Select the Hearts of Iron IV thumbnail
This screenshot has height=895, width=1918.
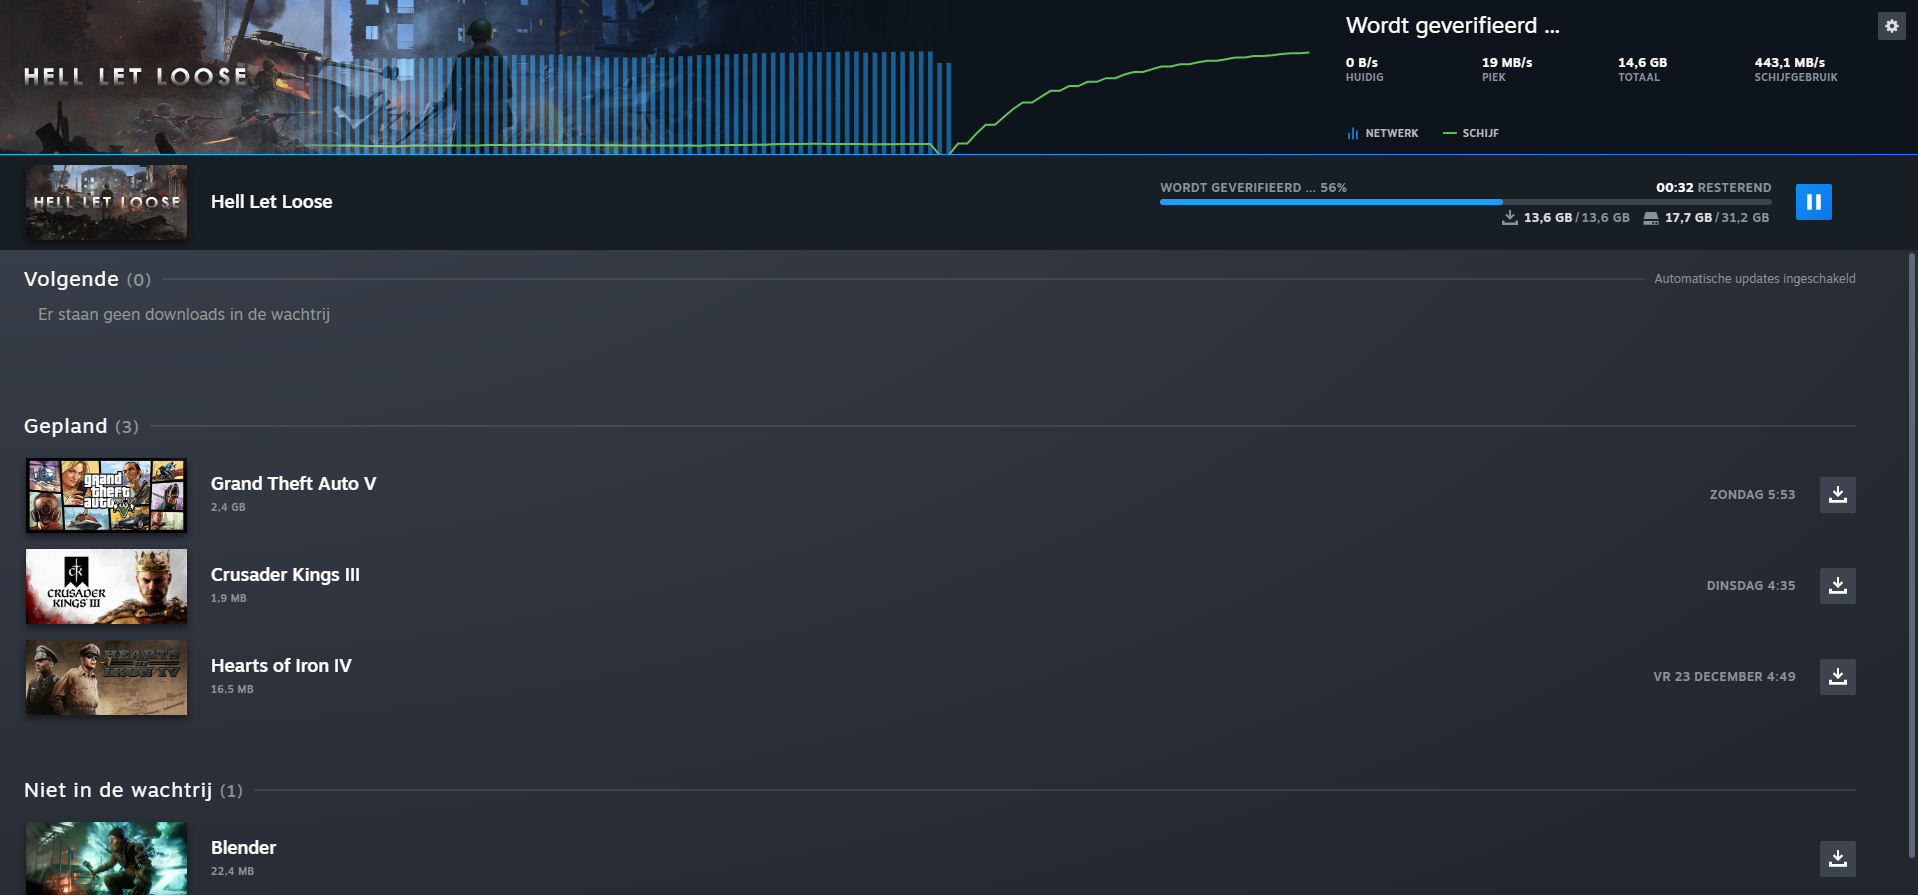click(106, 677)
